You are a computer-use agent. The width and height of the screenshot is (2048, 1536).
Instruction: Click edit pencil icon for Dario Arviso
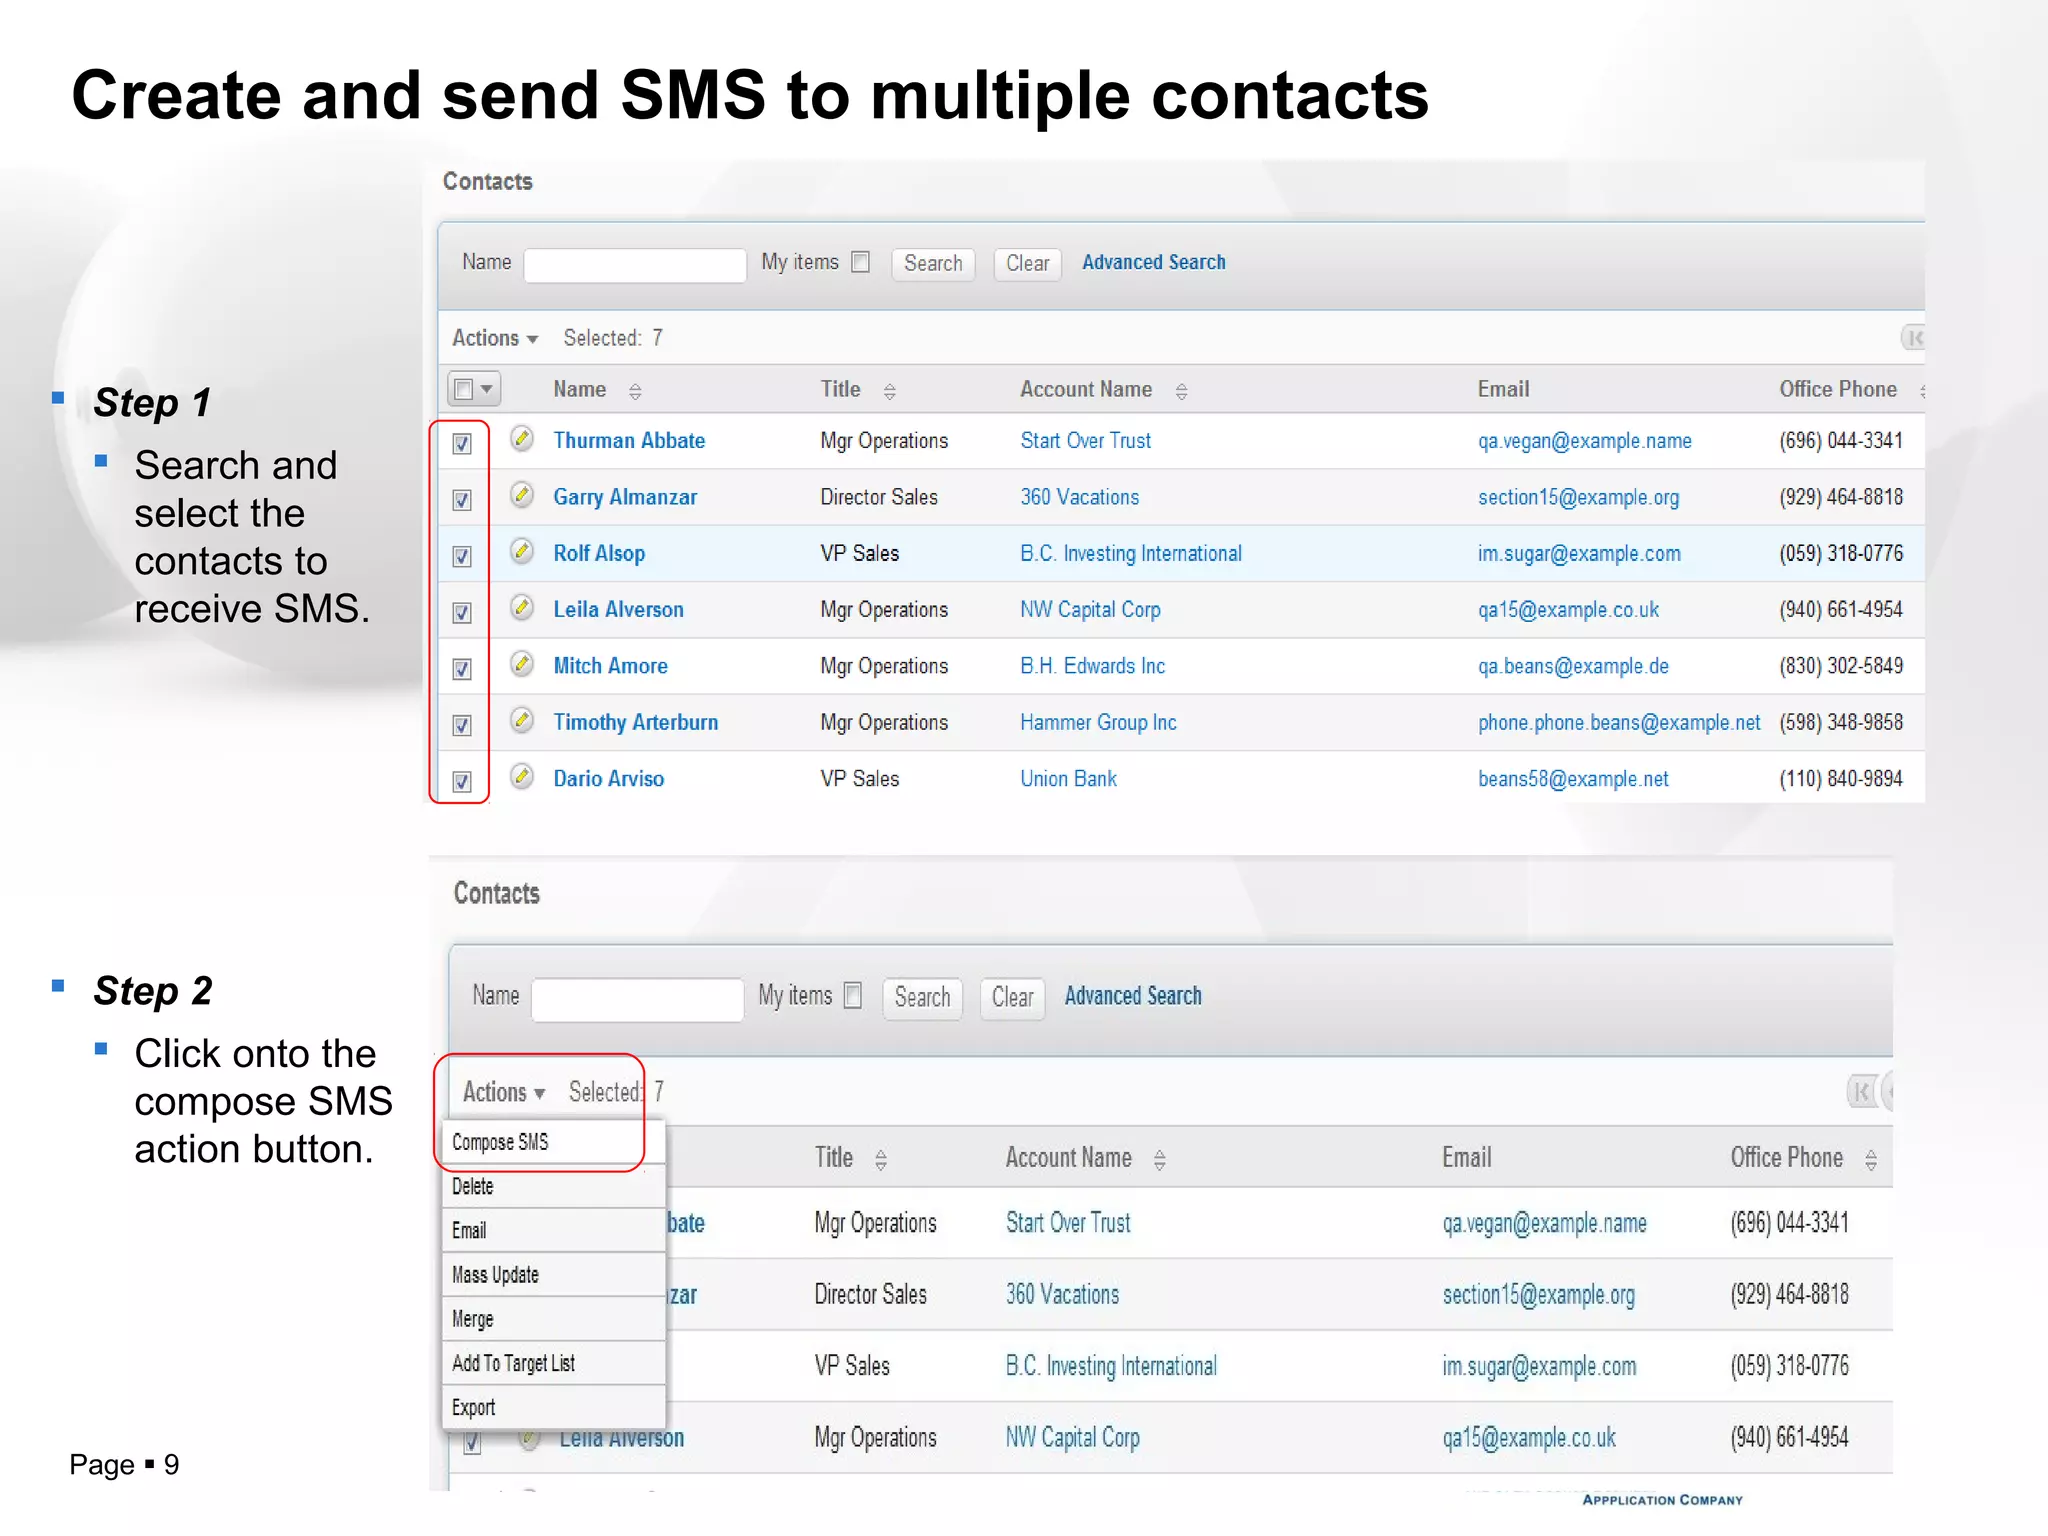tap(522, 776)
